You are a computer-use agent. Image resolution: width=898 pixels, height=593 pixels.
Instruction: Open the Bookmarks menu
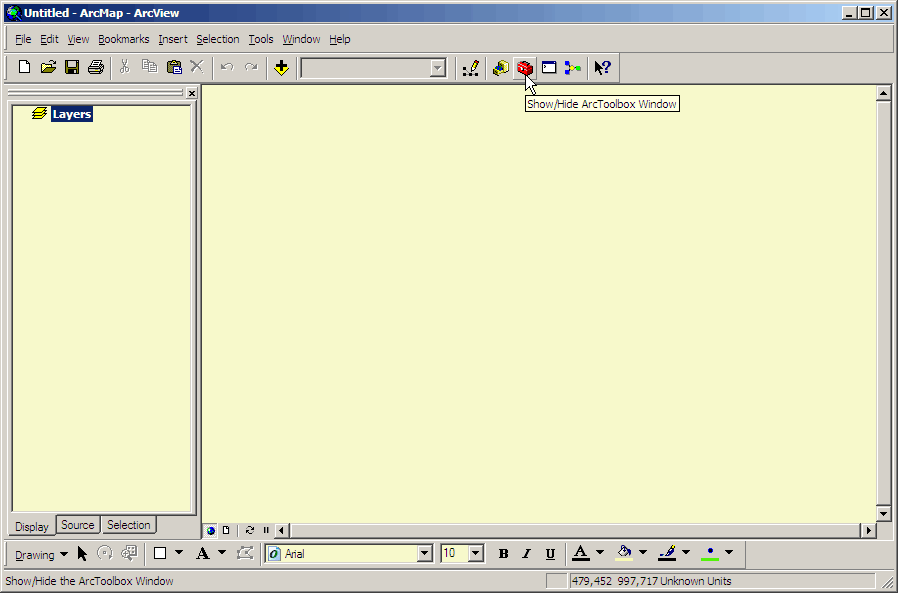pos(124,40)
